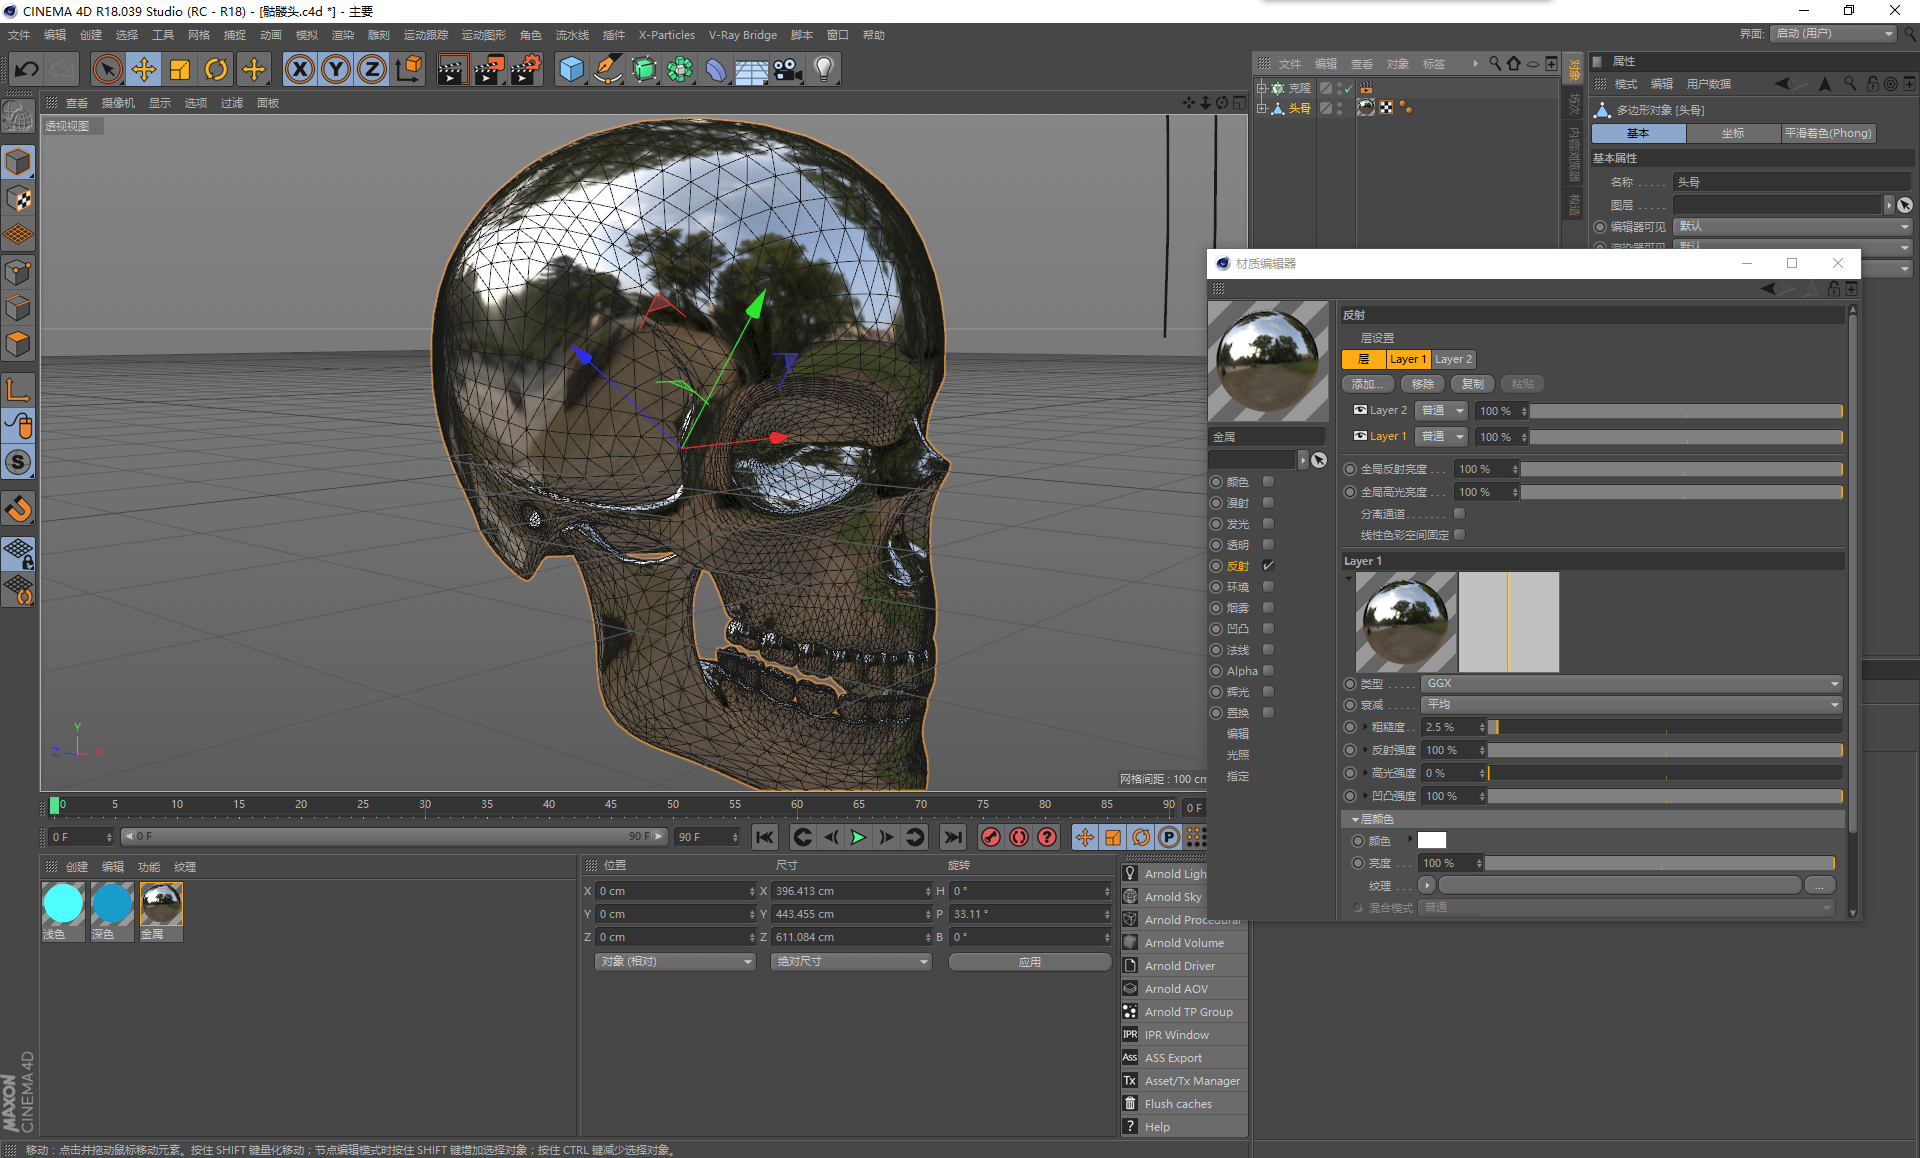The height and width of the screenshot is (1158, 1920).
Task: Open the Light object icon
Action: coord(824,69)
